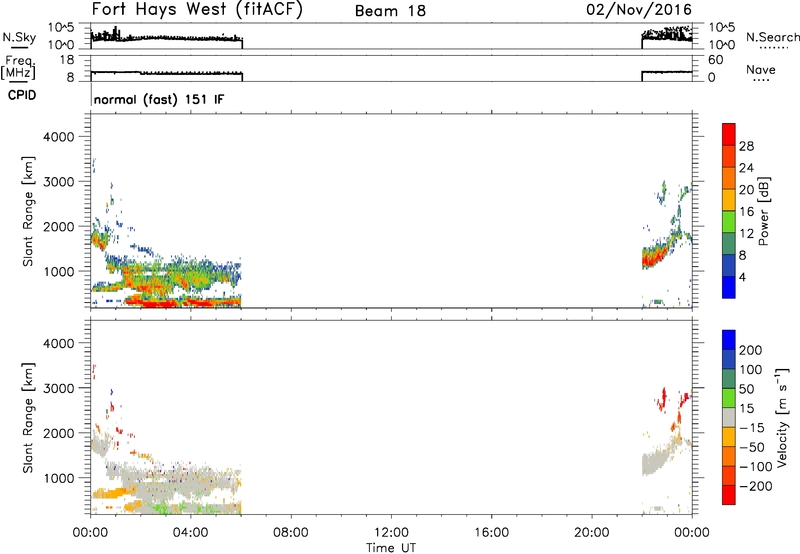Click the velocity colorbar value '-200'
The width and height of the screenshot is (800, 554).
point(756,486)
